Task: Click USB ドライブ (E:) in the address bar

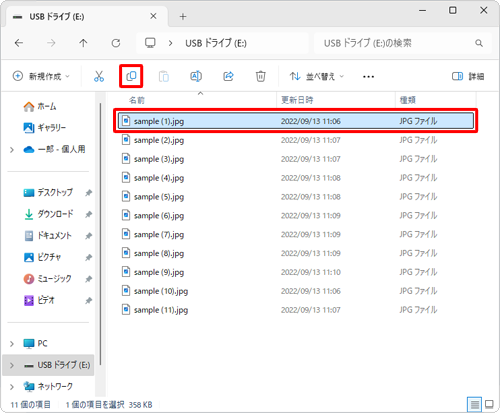Action: tap(216, 43)
